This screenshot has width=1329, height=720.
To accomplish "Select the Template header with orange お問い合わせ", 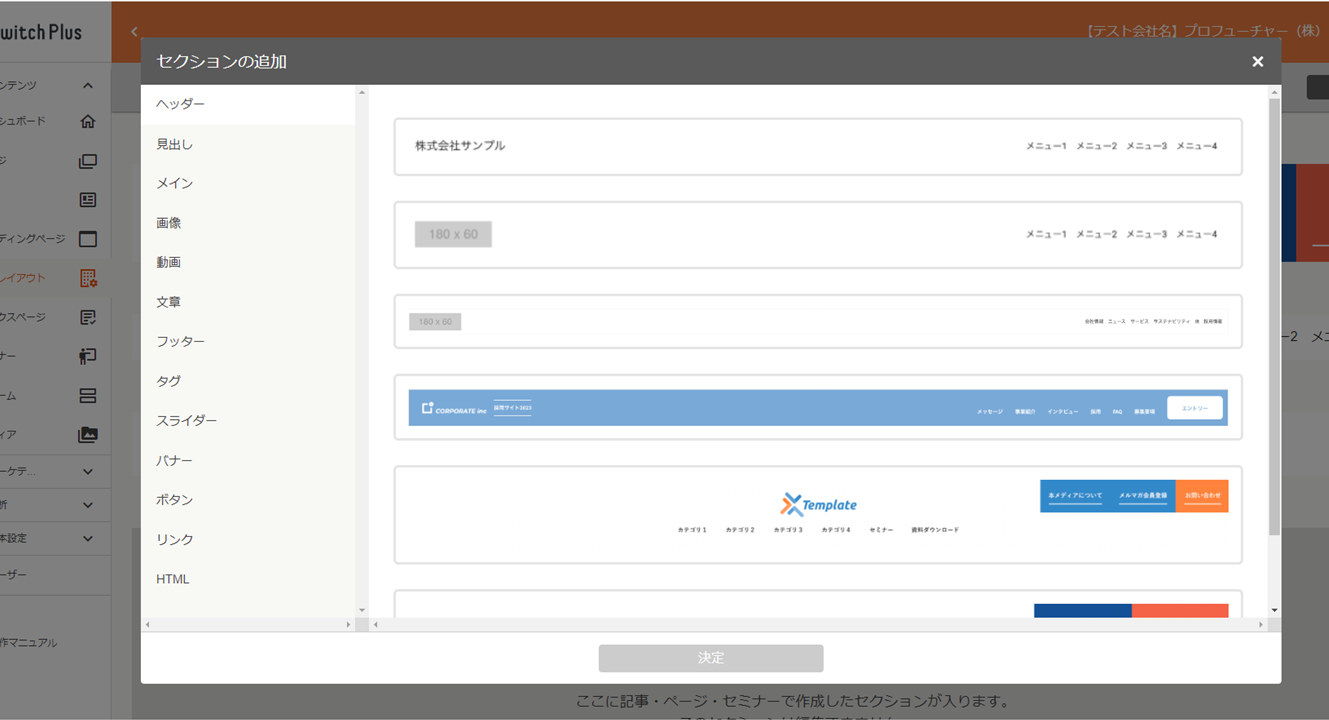I will point(818,515).
